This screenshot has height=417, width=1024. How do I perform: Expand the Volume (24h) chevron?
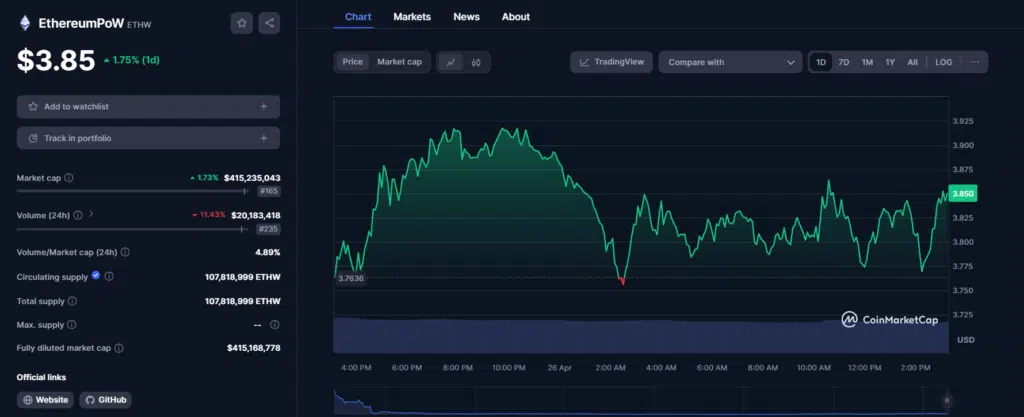click(91, 214)
